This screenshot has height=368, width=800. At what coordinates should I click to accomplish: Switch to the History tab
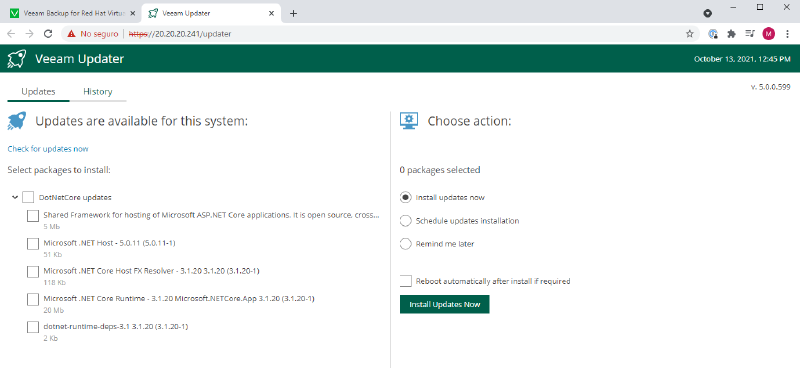pyautogui.click(x=97, y=92)
